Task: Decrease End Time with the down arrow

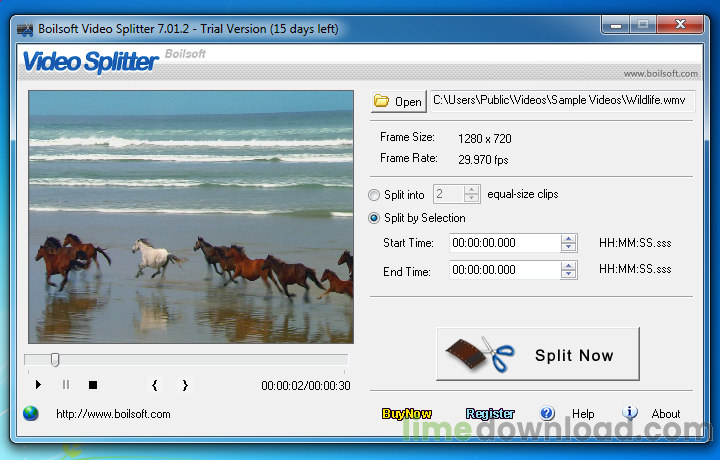Action: click(x=569, y=274)
